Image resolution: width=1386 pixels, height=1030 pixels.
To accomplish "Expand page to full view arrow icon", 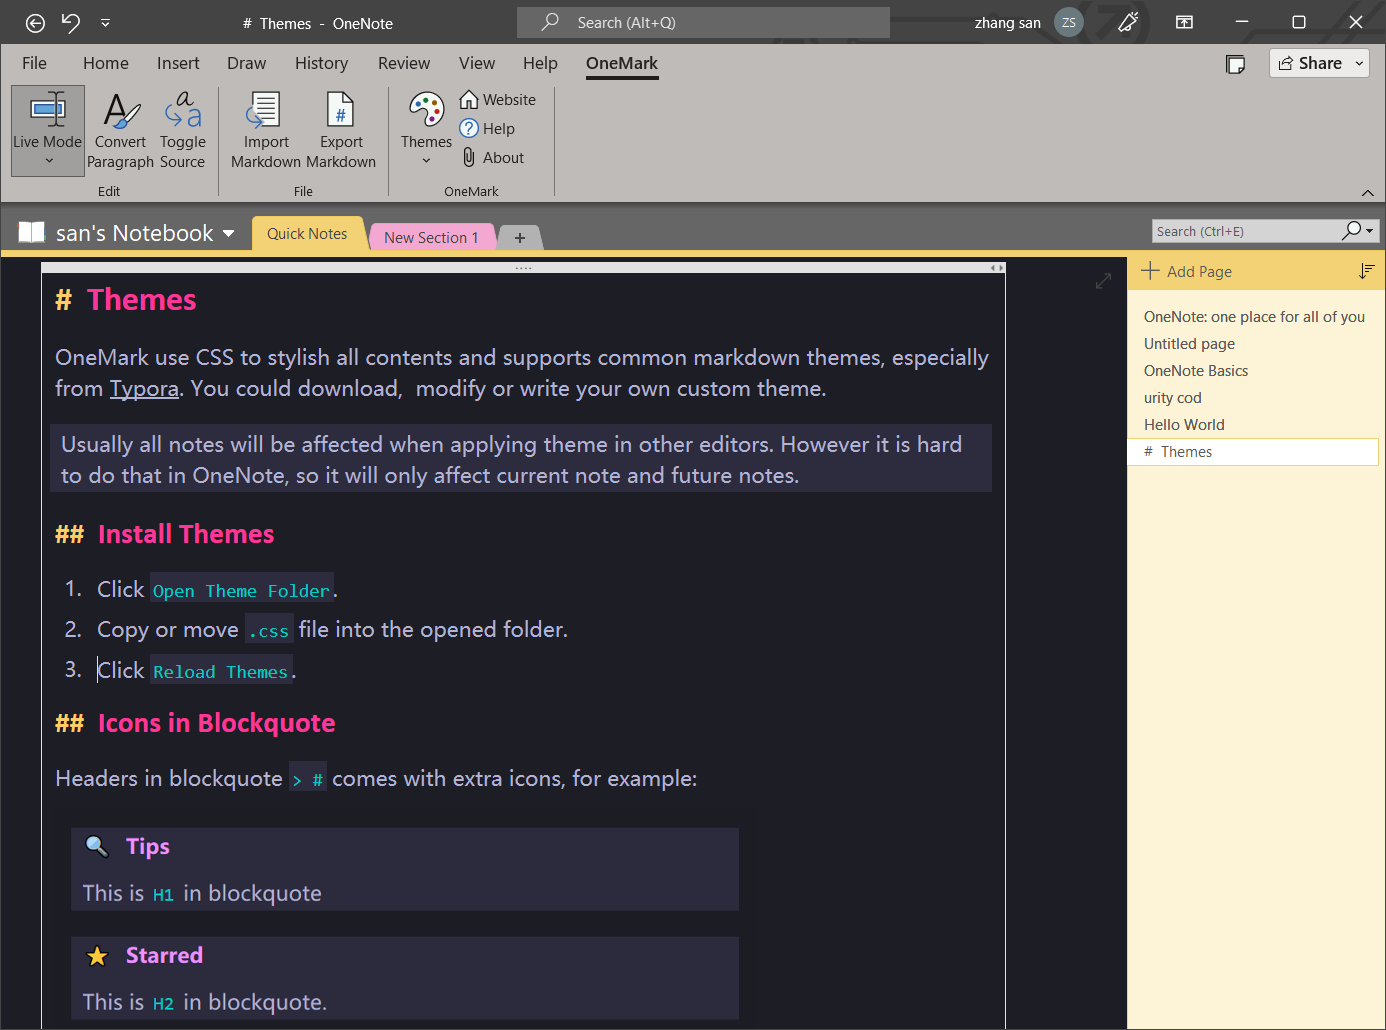I will click(1103, 282).
